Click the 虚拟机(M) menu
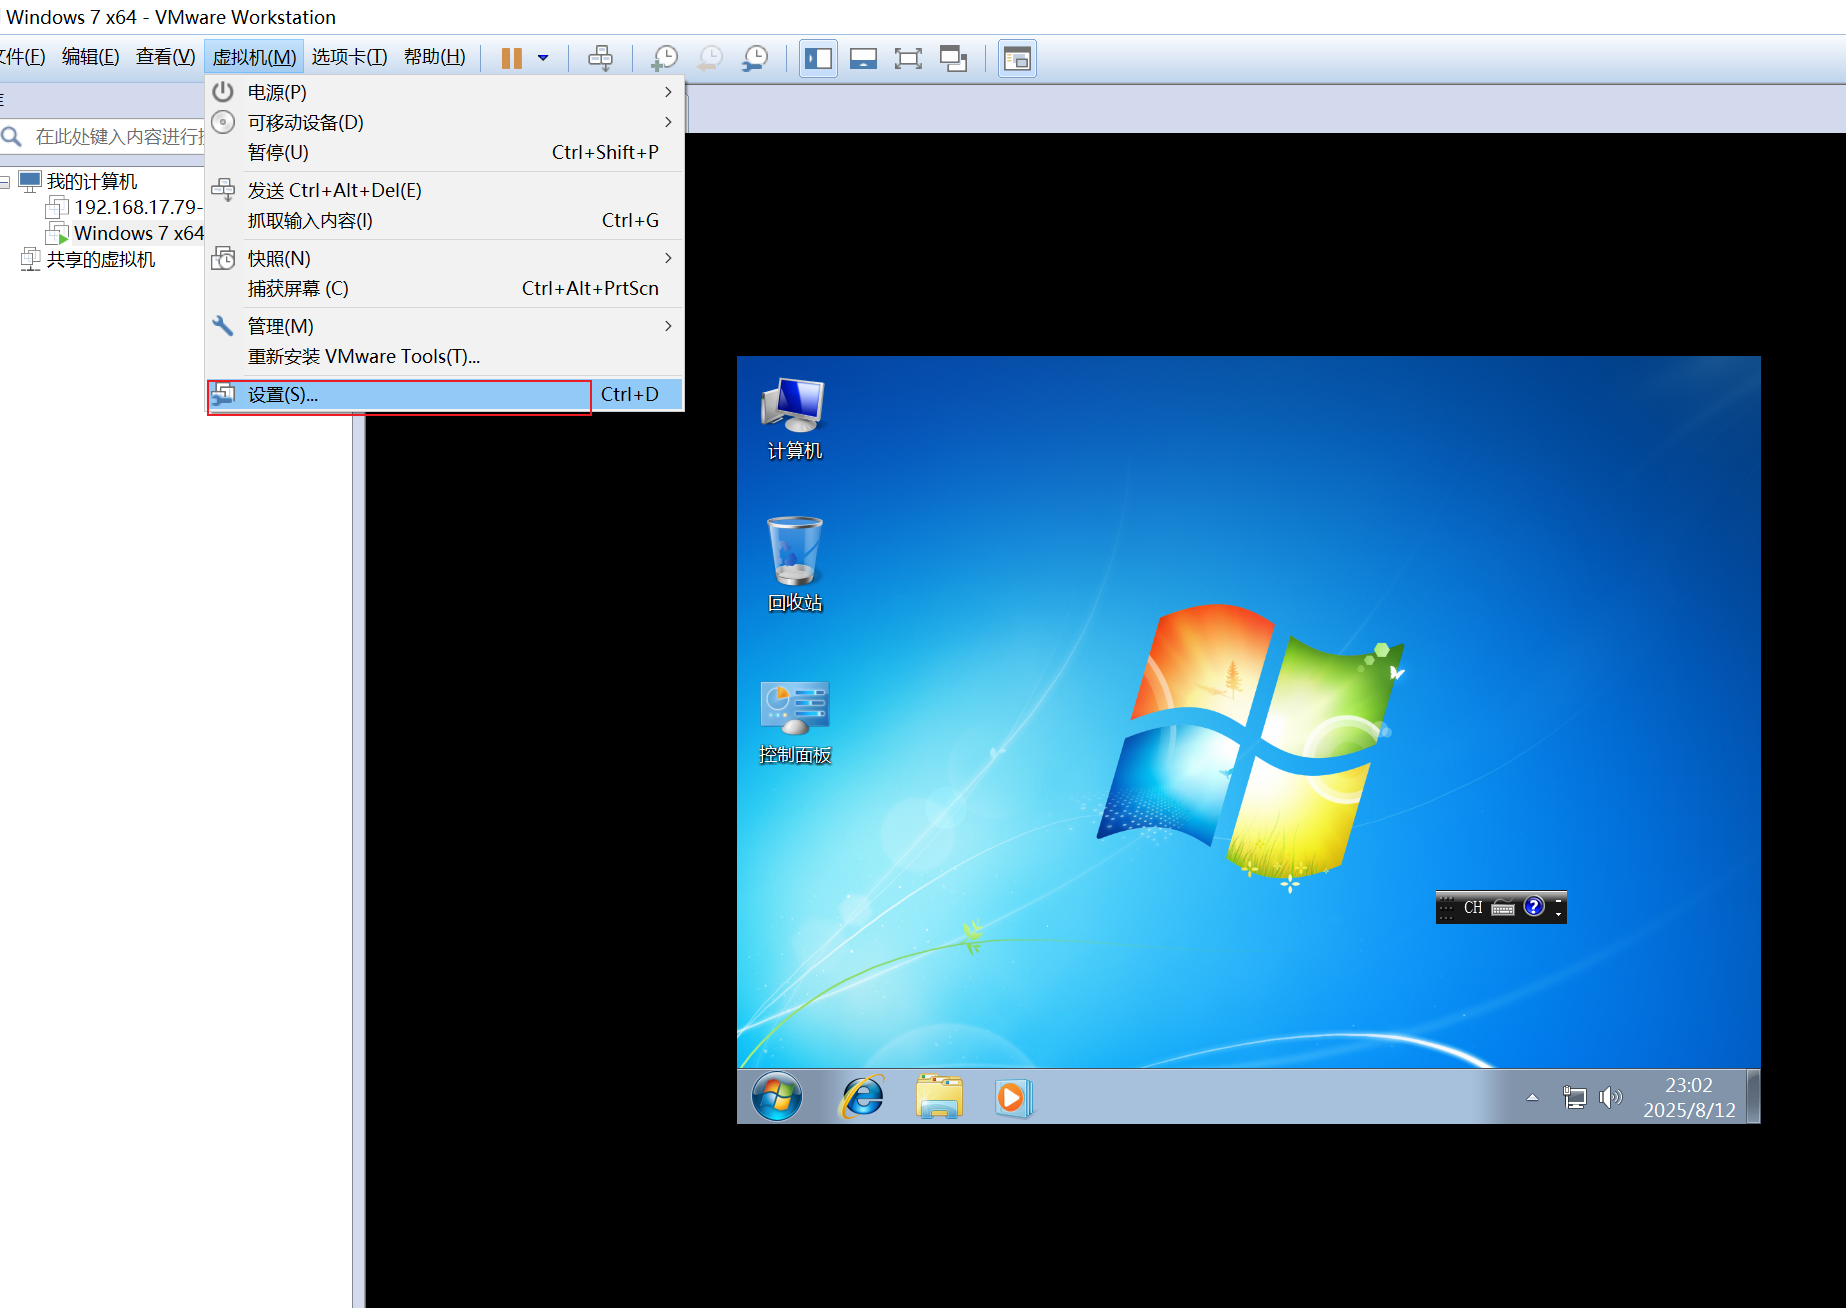This screenshot has height=1308, width=1846. (x=254, y=57)
